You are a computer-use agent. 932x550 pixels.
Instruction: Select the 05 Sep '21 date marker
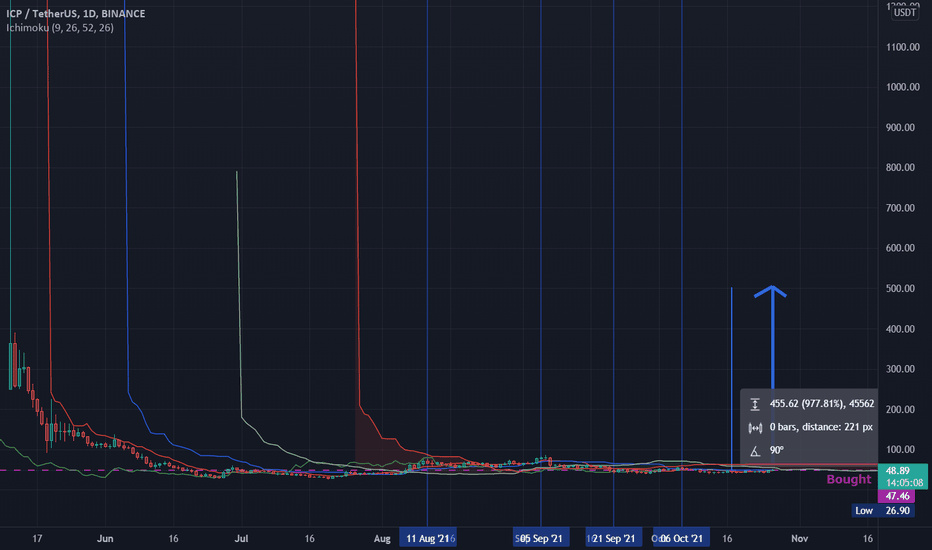point(541,538)
